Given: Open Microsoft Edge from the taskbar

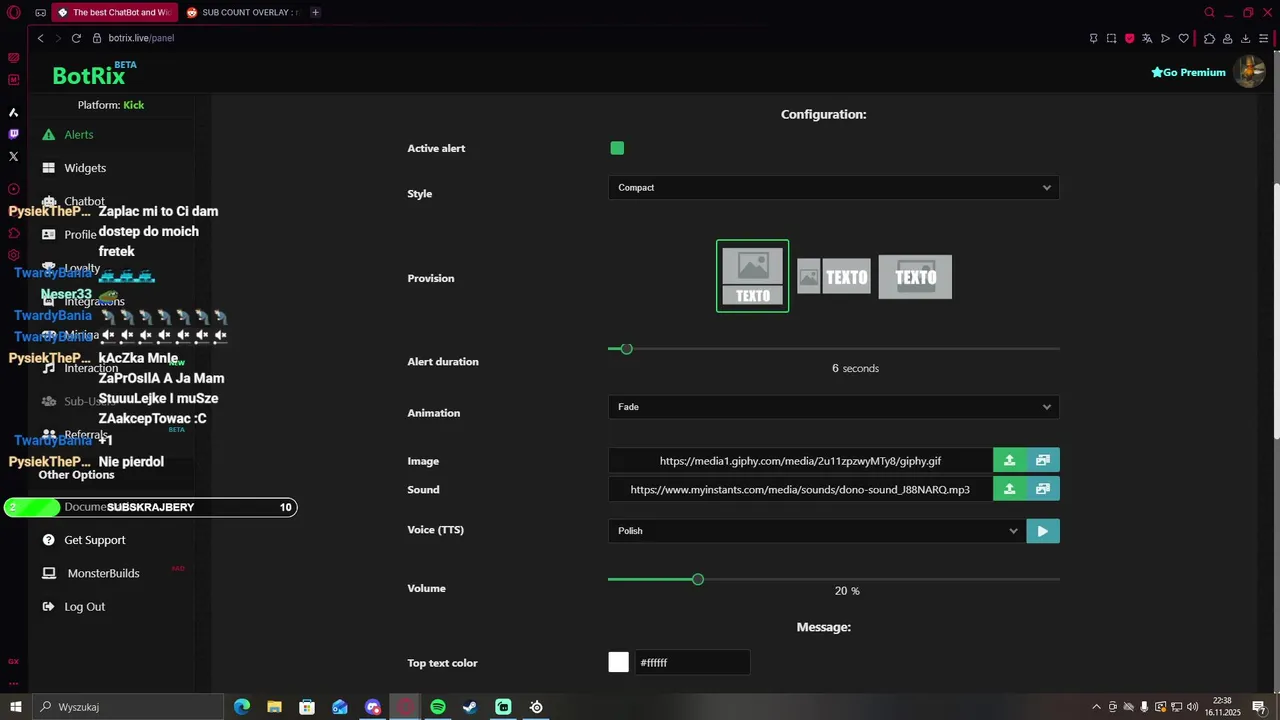Looking at the screenshot, I should click(x=242, y=707).
